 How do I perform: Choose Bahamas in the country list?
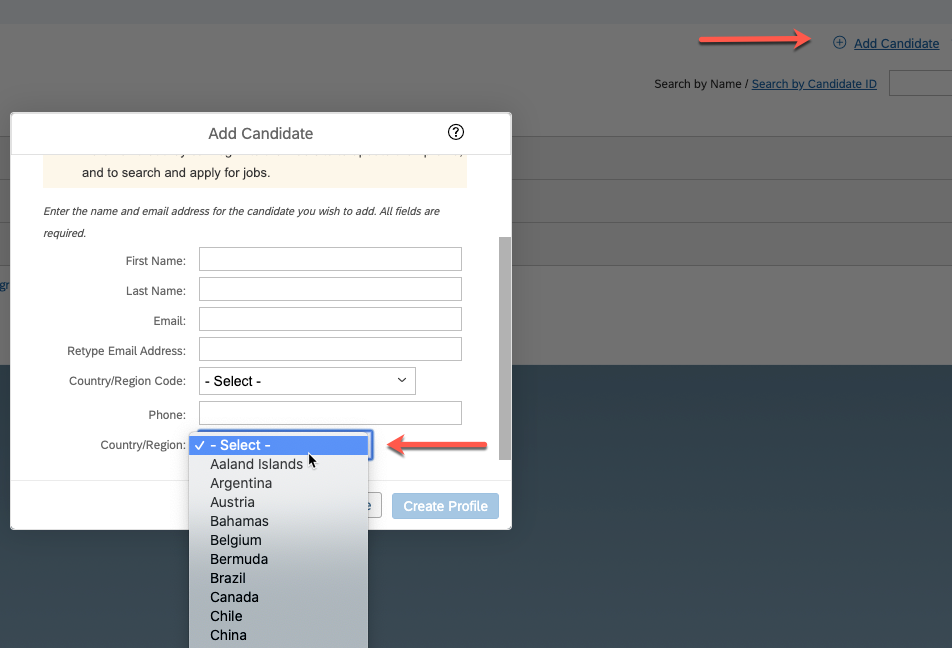(279, 521)
